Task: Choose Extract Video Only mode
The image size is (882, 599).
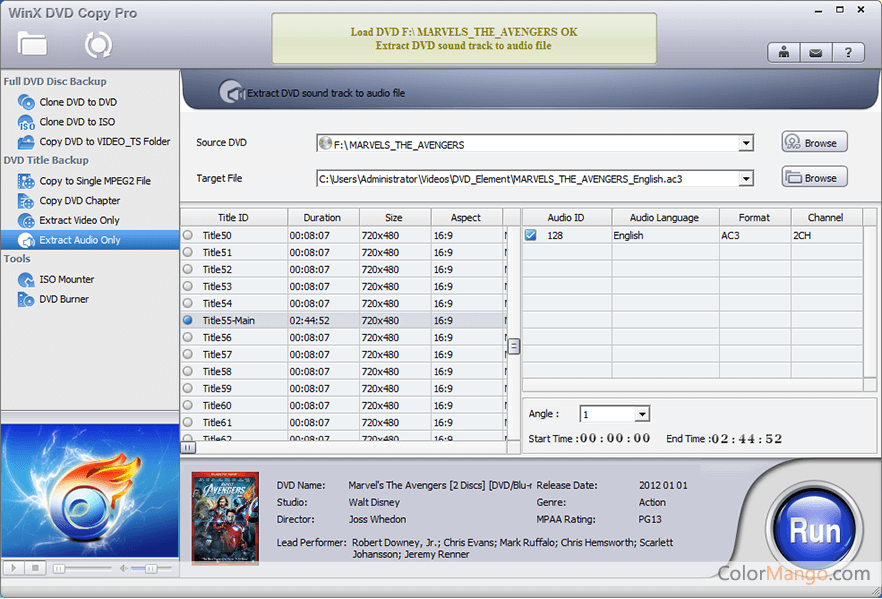Action: point(79,220)
